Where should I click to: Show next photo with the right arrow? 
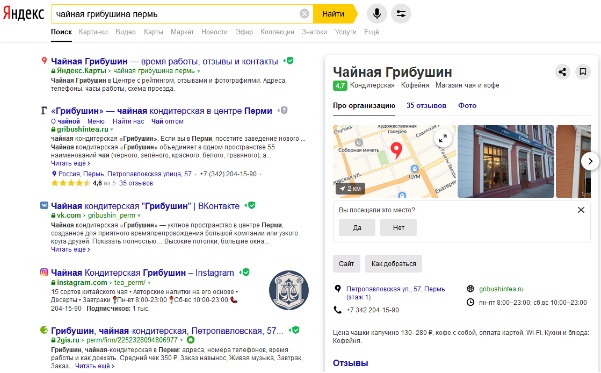coord(590,161)
